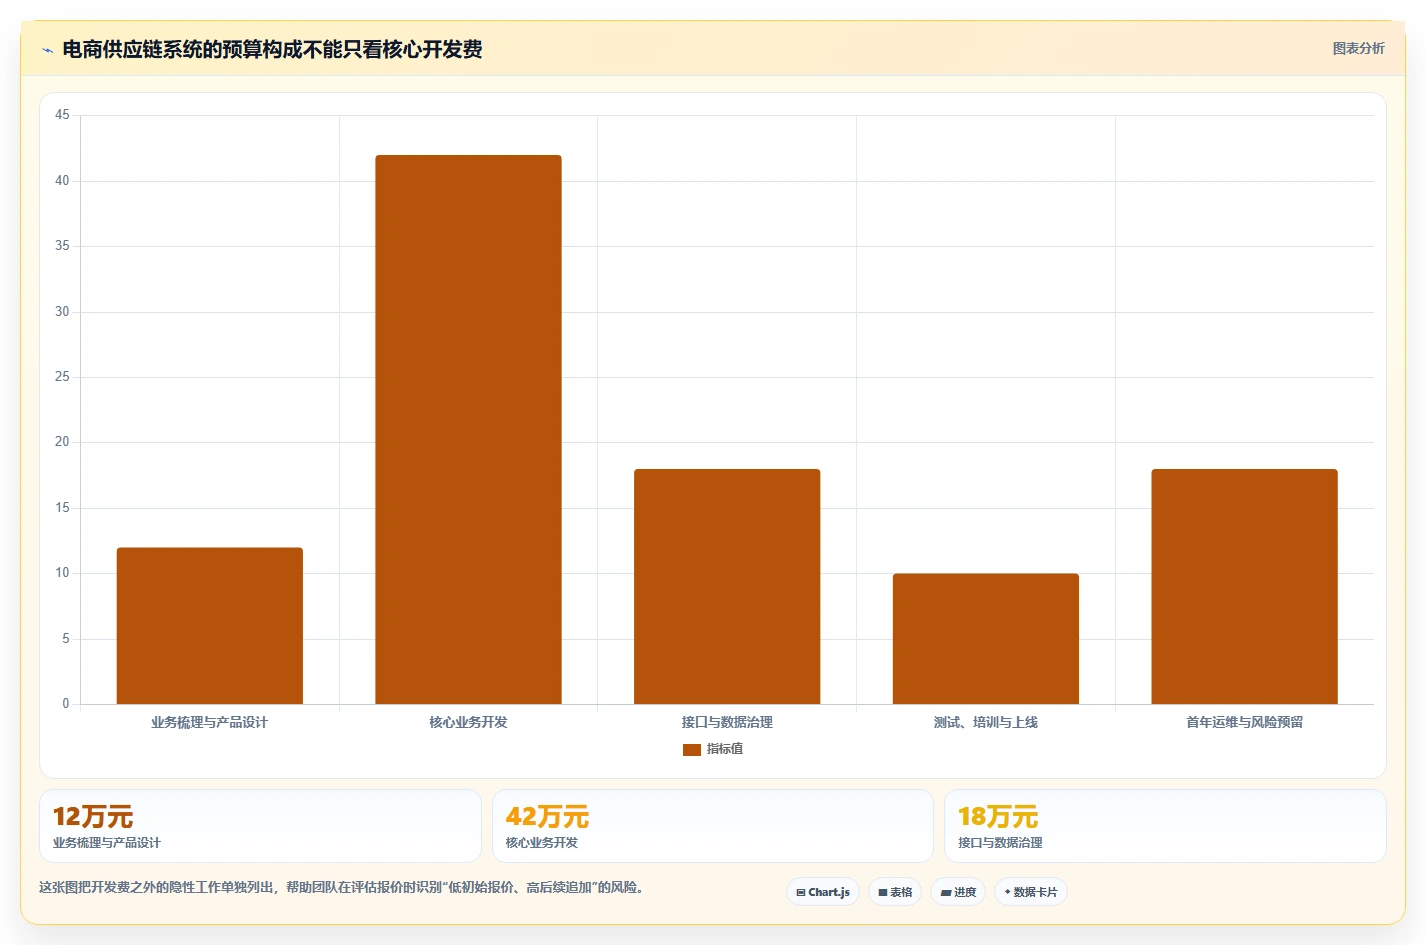The image size is (1426, 945).
Task: Click the y-axis value 10
Action: [x=62, y=573]
